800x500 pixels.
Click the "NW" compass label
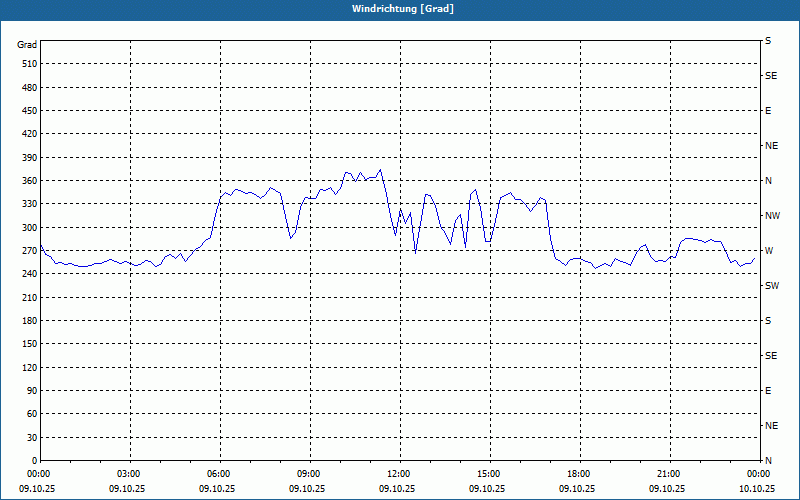click(772, 216)
